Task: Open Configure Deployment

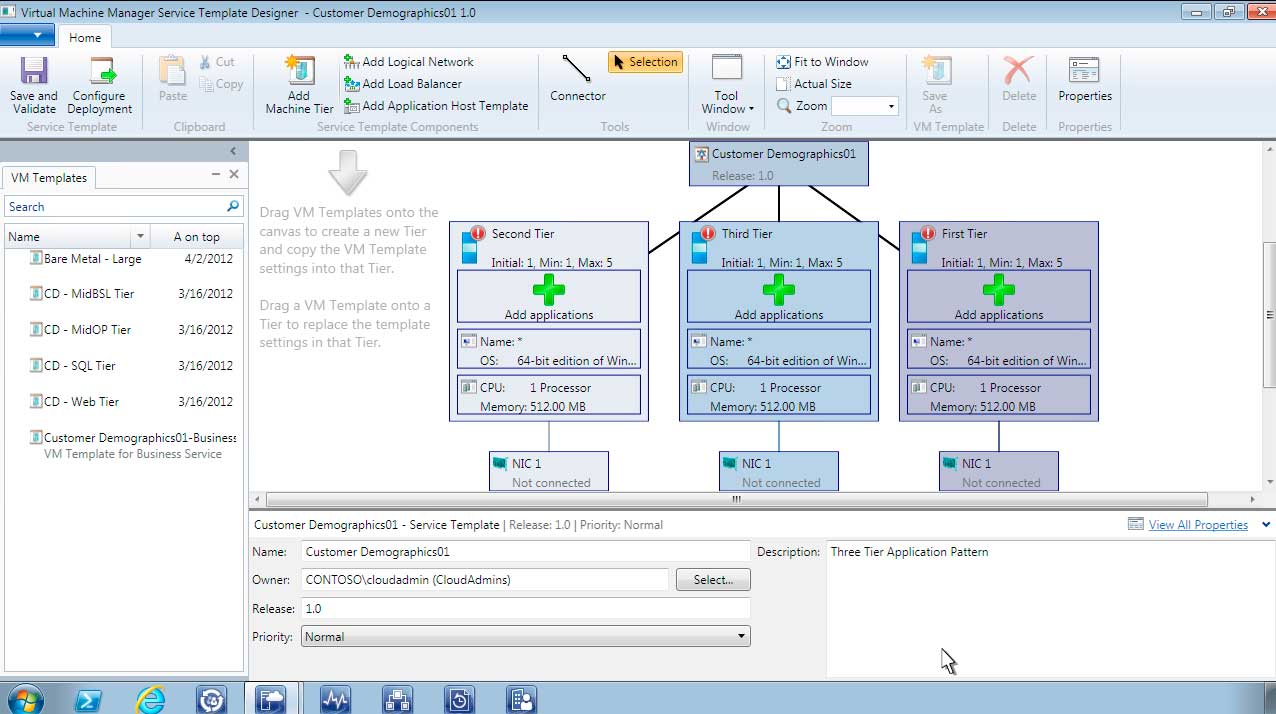Action: [100, 86]
